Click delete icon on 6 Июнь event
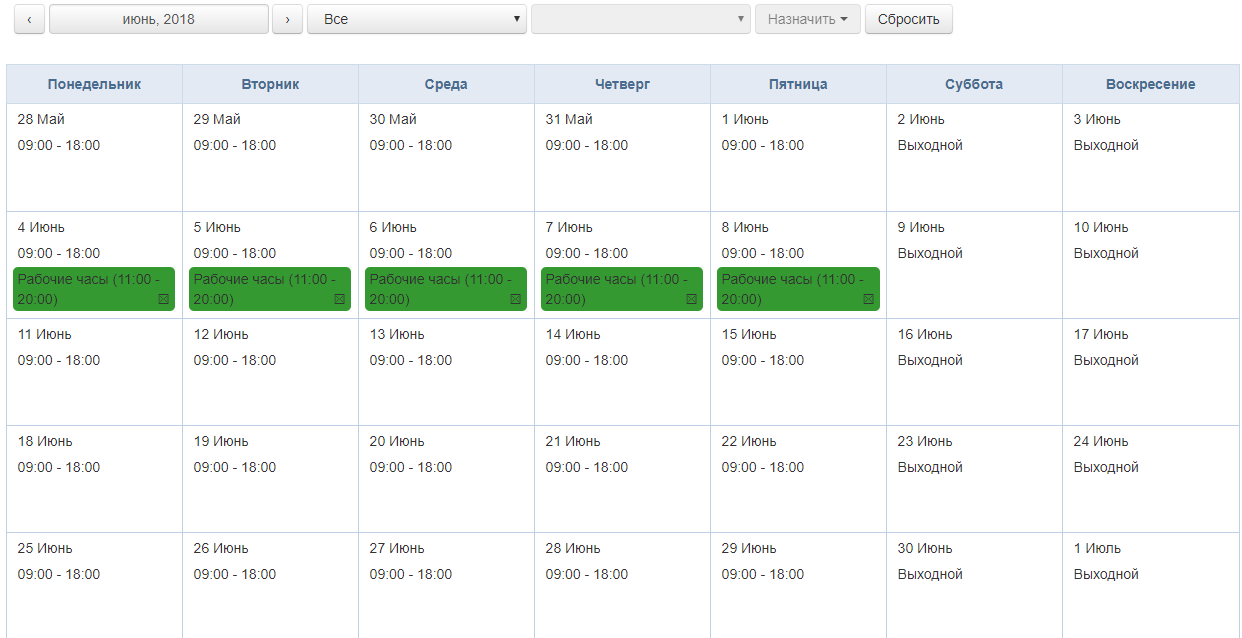Image resolution: width=1242 pixels, height=638 pixels. [515, 299]
